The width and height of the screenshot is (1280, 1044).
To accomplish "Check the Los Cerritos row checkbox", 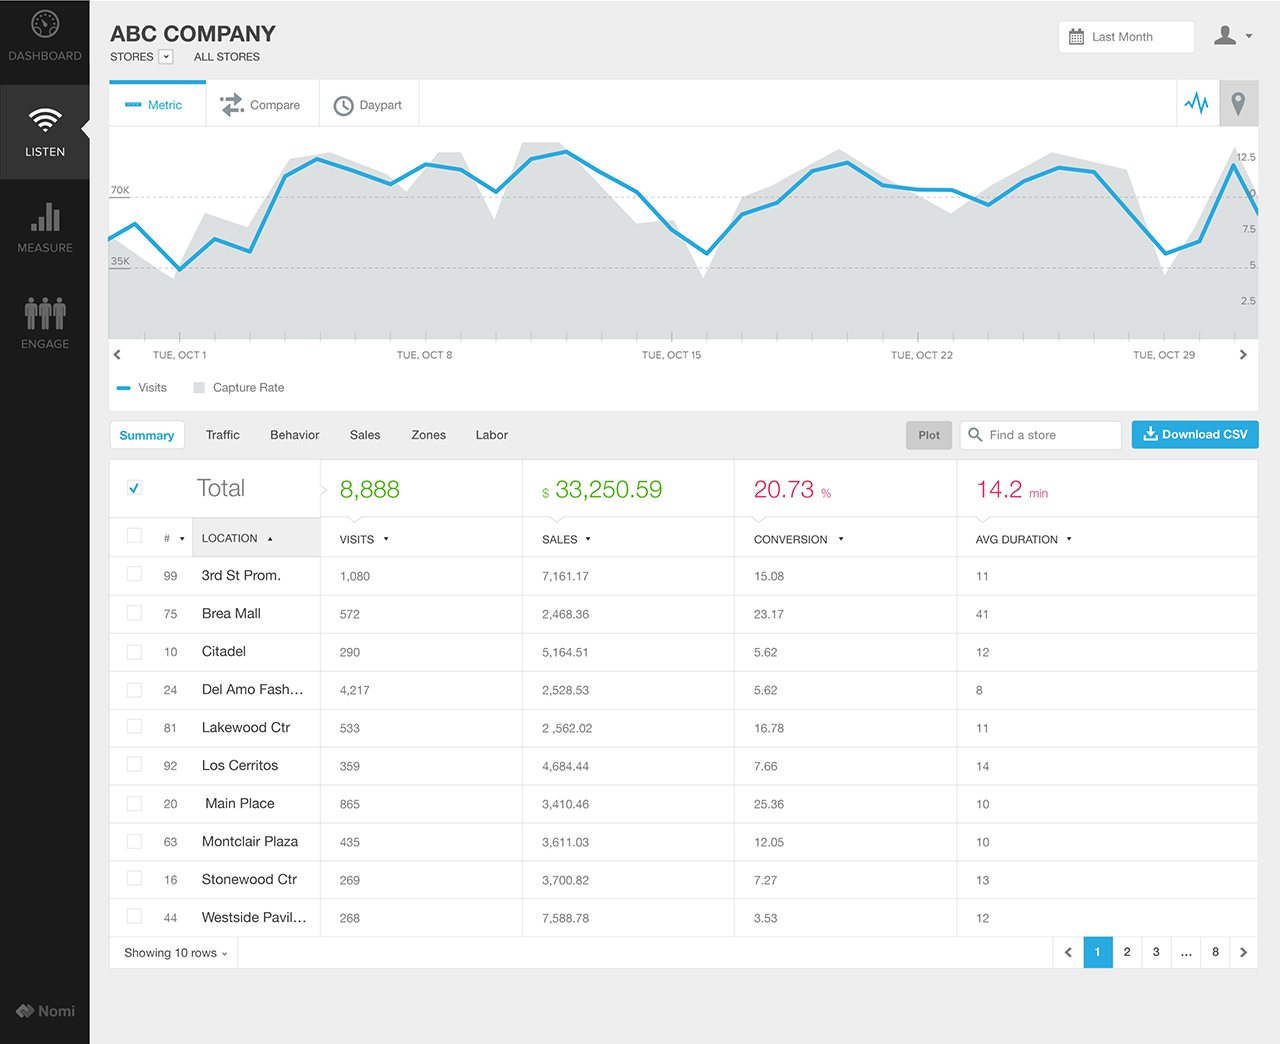I will coord(134,764).
